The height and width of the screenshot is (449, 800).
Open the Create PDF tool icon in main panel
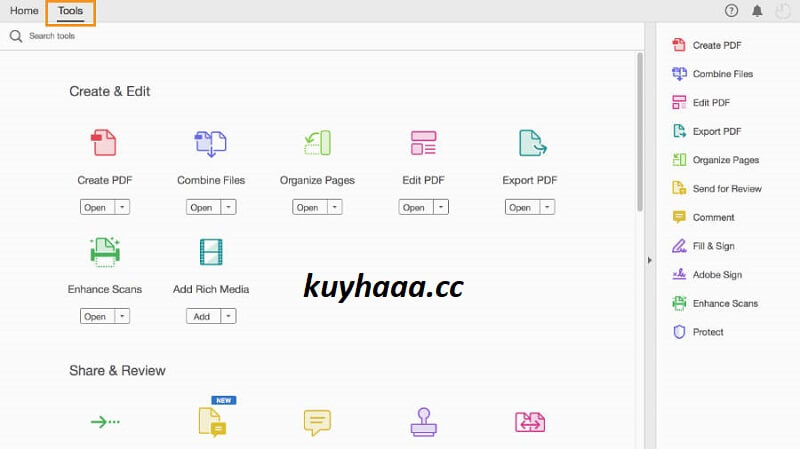pyautogui.click(x=104, y=142)
